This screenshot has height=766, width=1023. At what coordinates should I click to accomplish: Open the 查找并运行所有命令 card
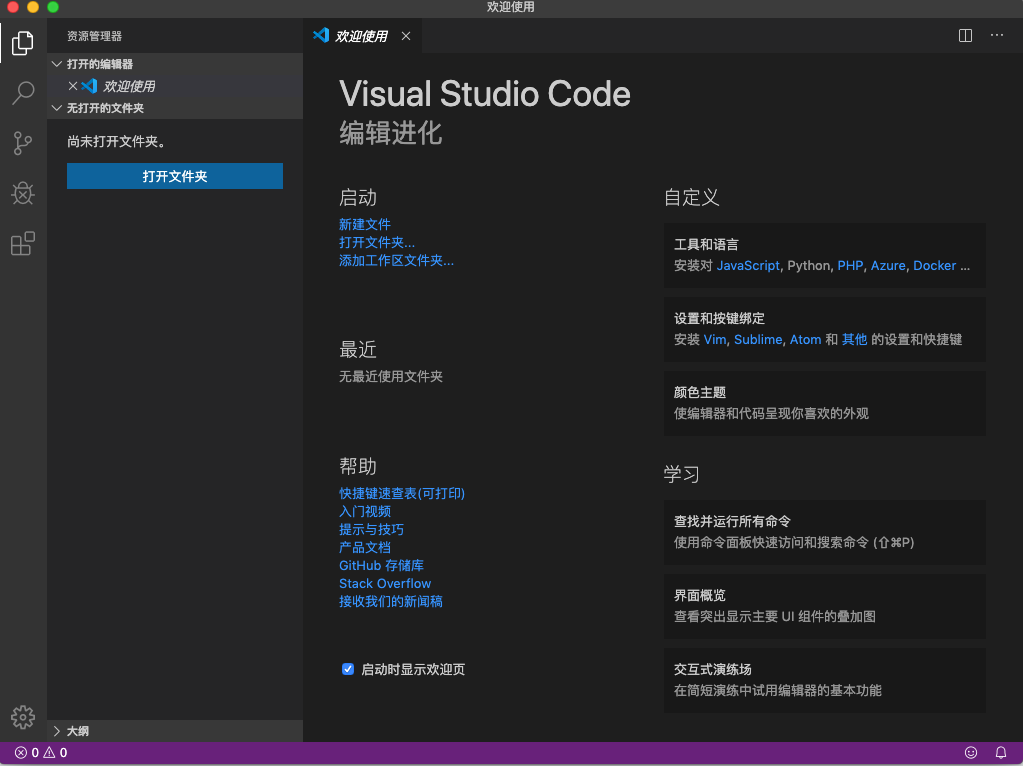pyautogui.click(x=825, y=532)
